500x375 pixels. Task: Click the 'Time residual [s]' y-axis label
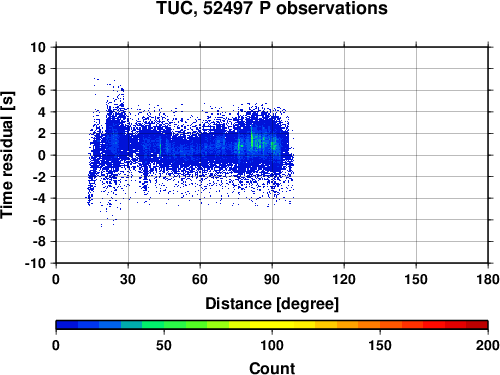pos(7,155)
